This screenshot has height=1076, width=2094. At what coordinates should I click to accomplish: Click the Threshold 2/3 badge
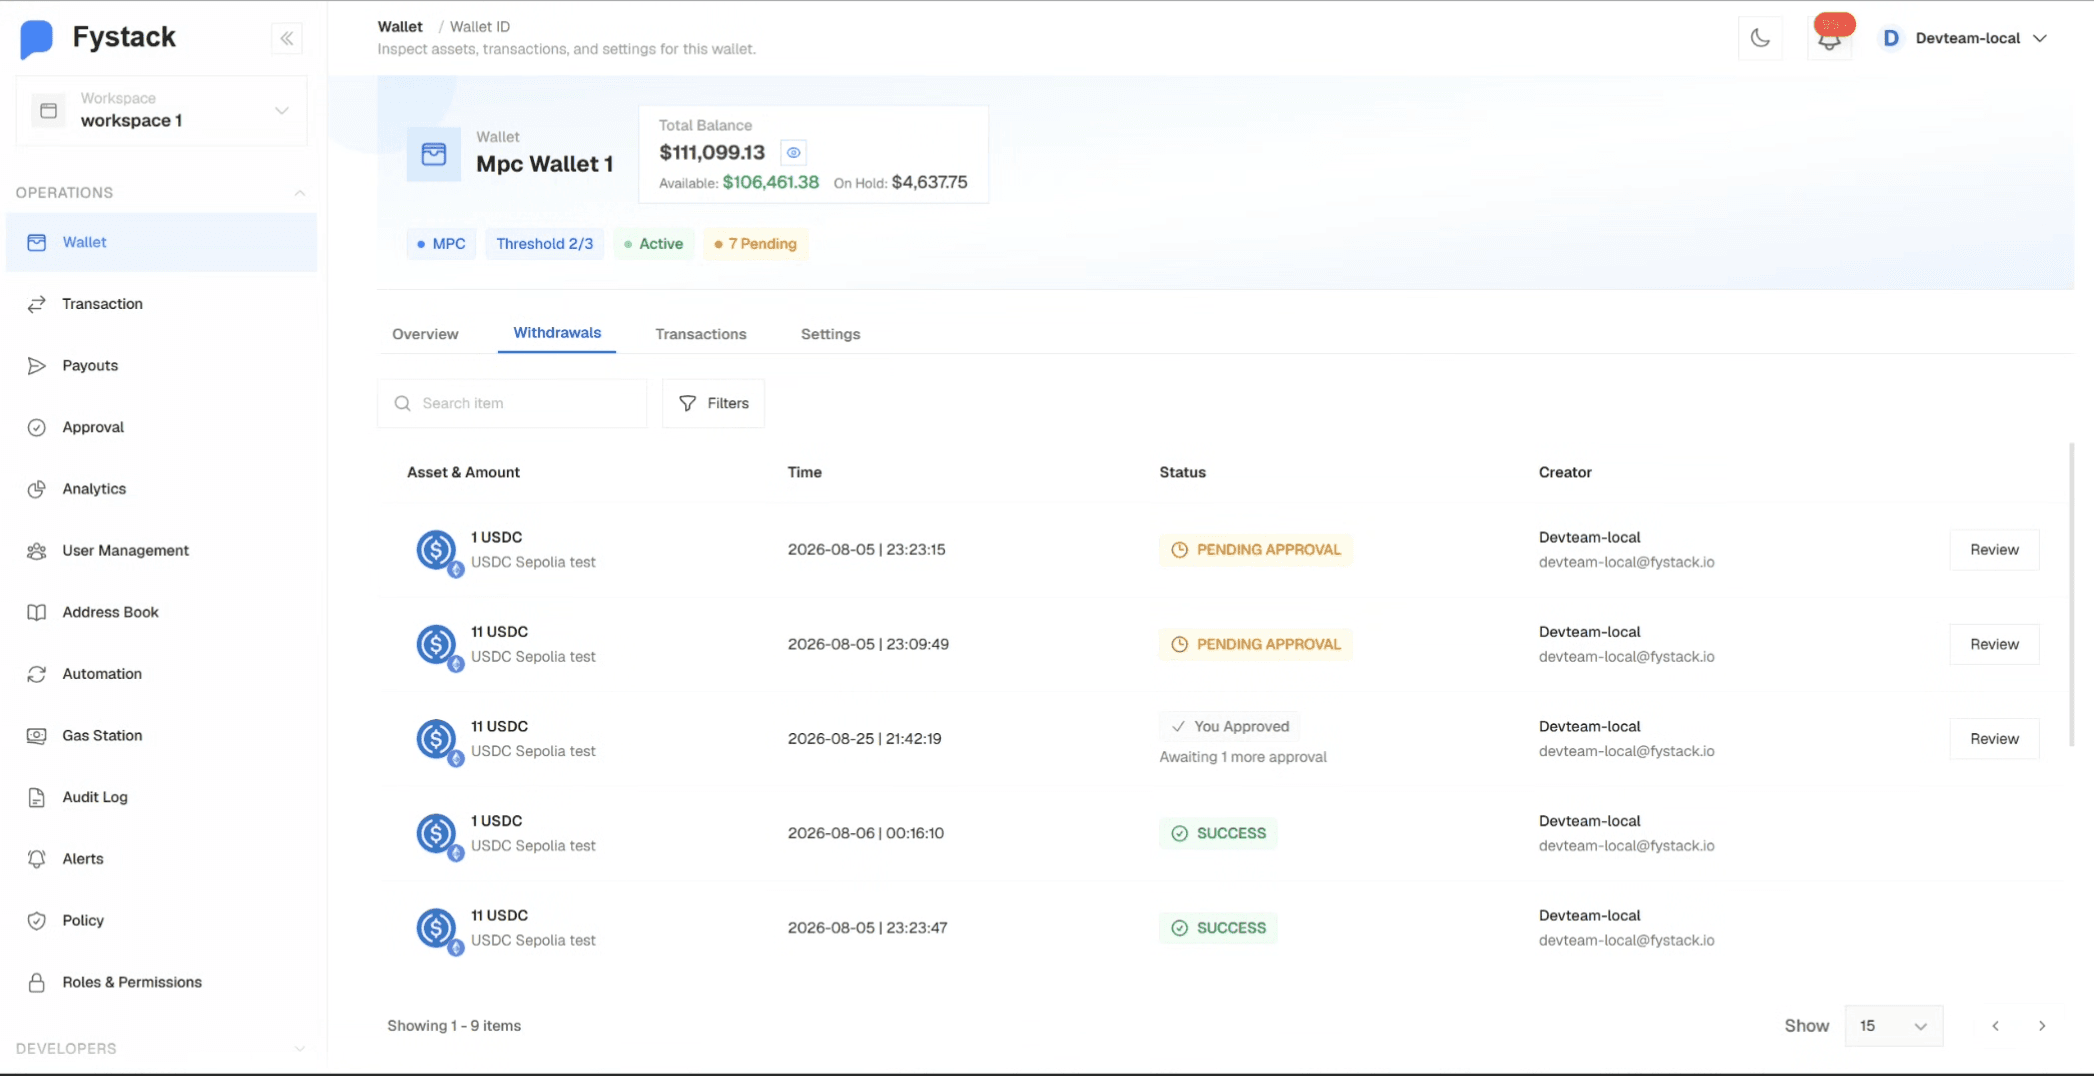tap(545, 244)
